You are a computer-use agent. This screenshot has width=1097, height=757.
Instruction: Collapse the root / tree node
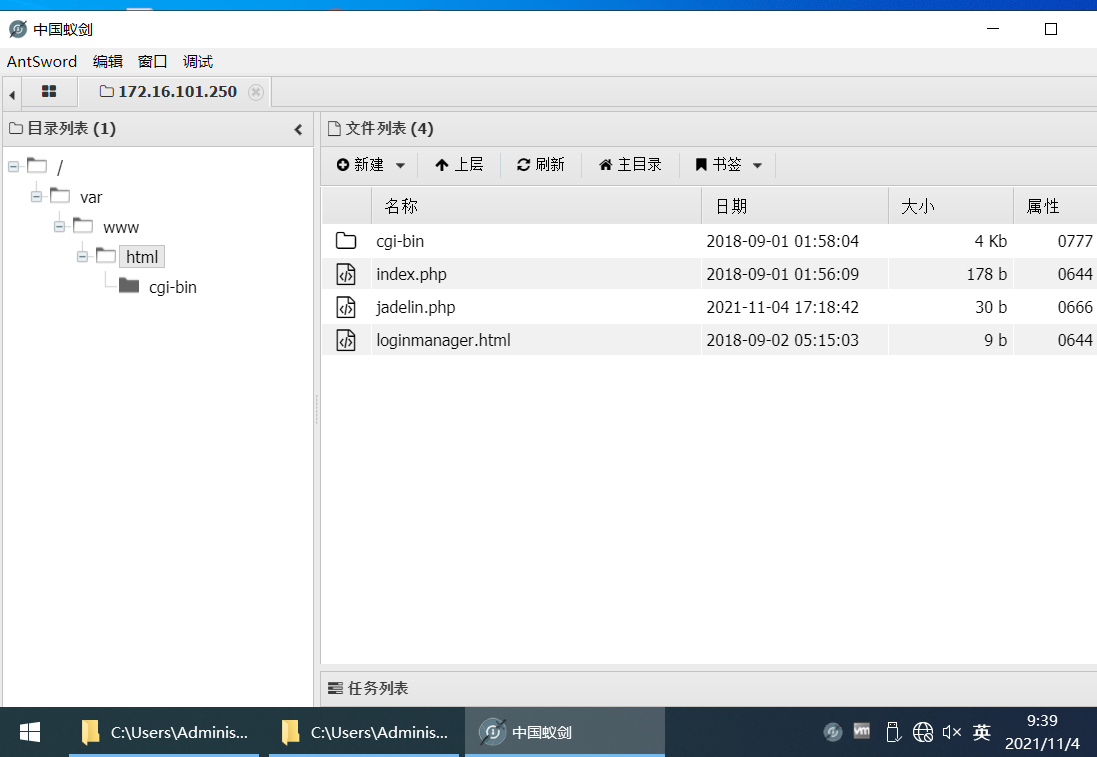13,167
